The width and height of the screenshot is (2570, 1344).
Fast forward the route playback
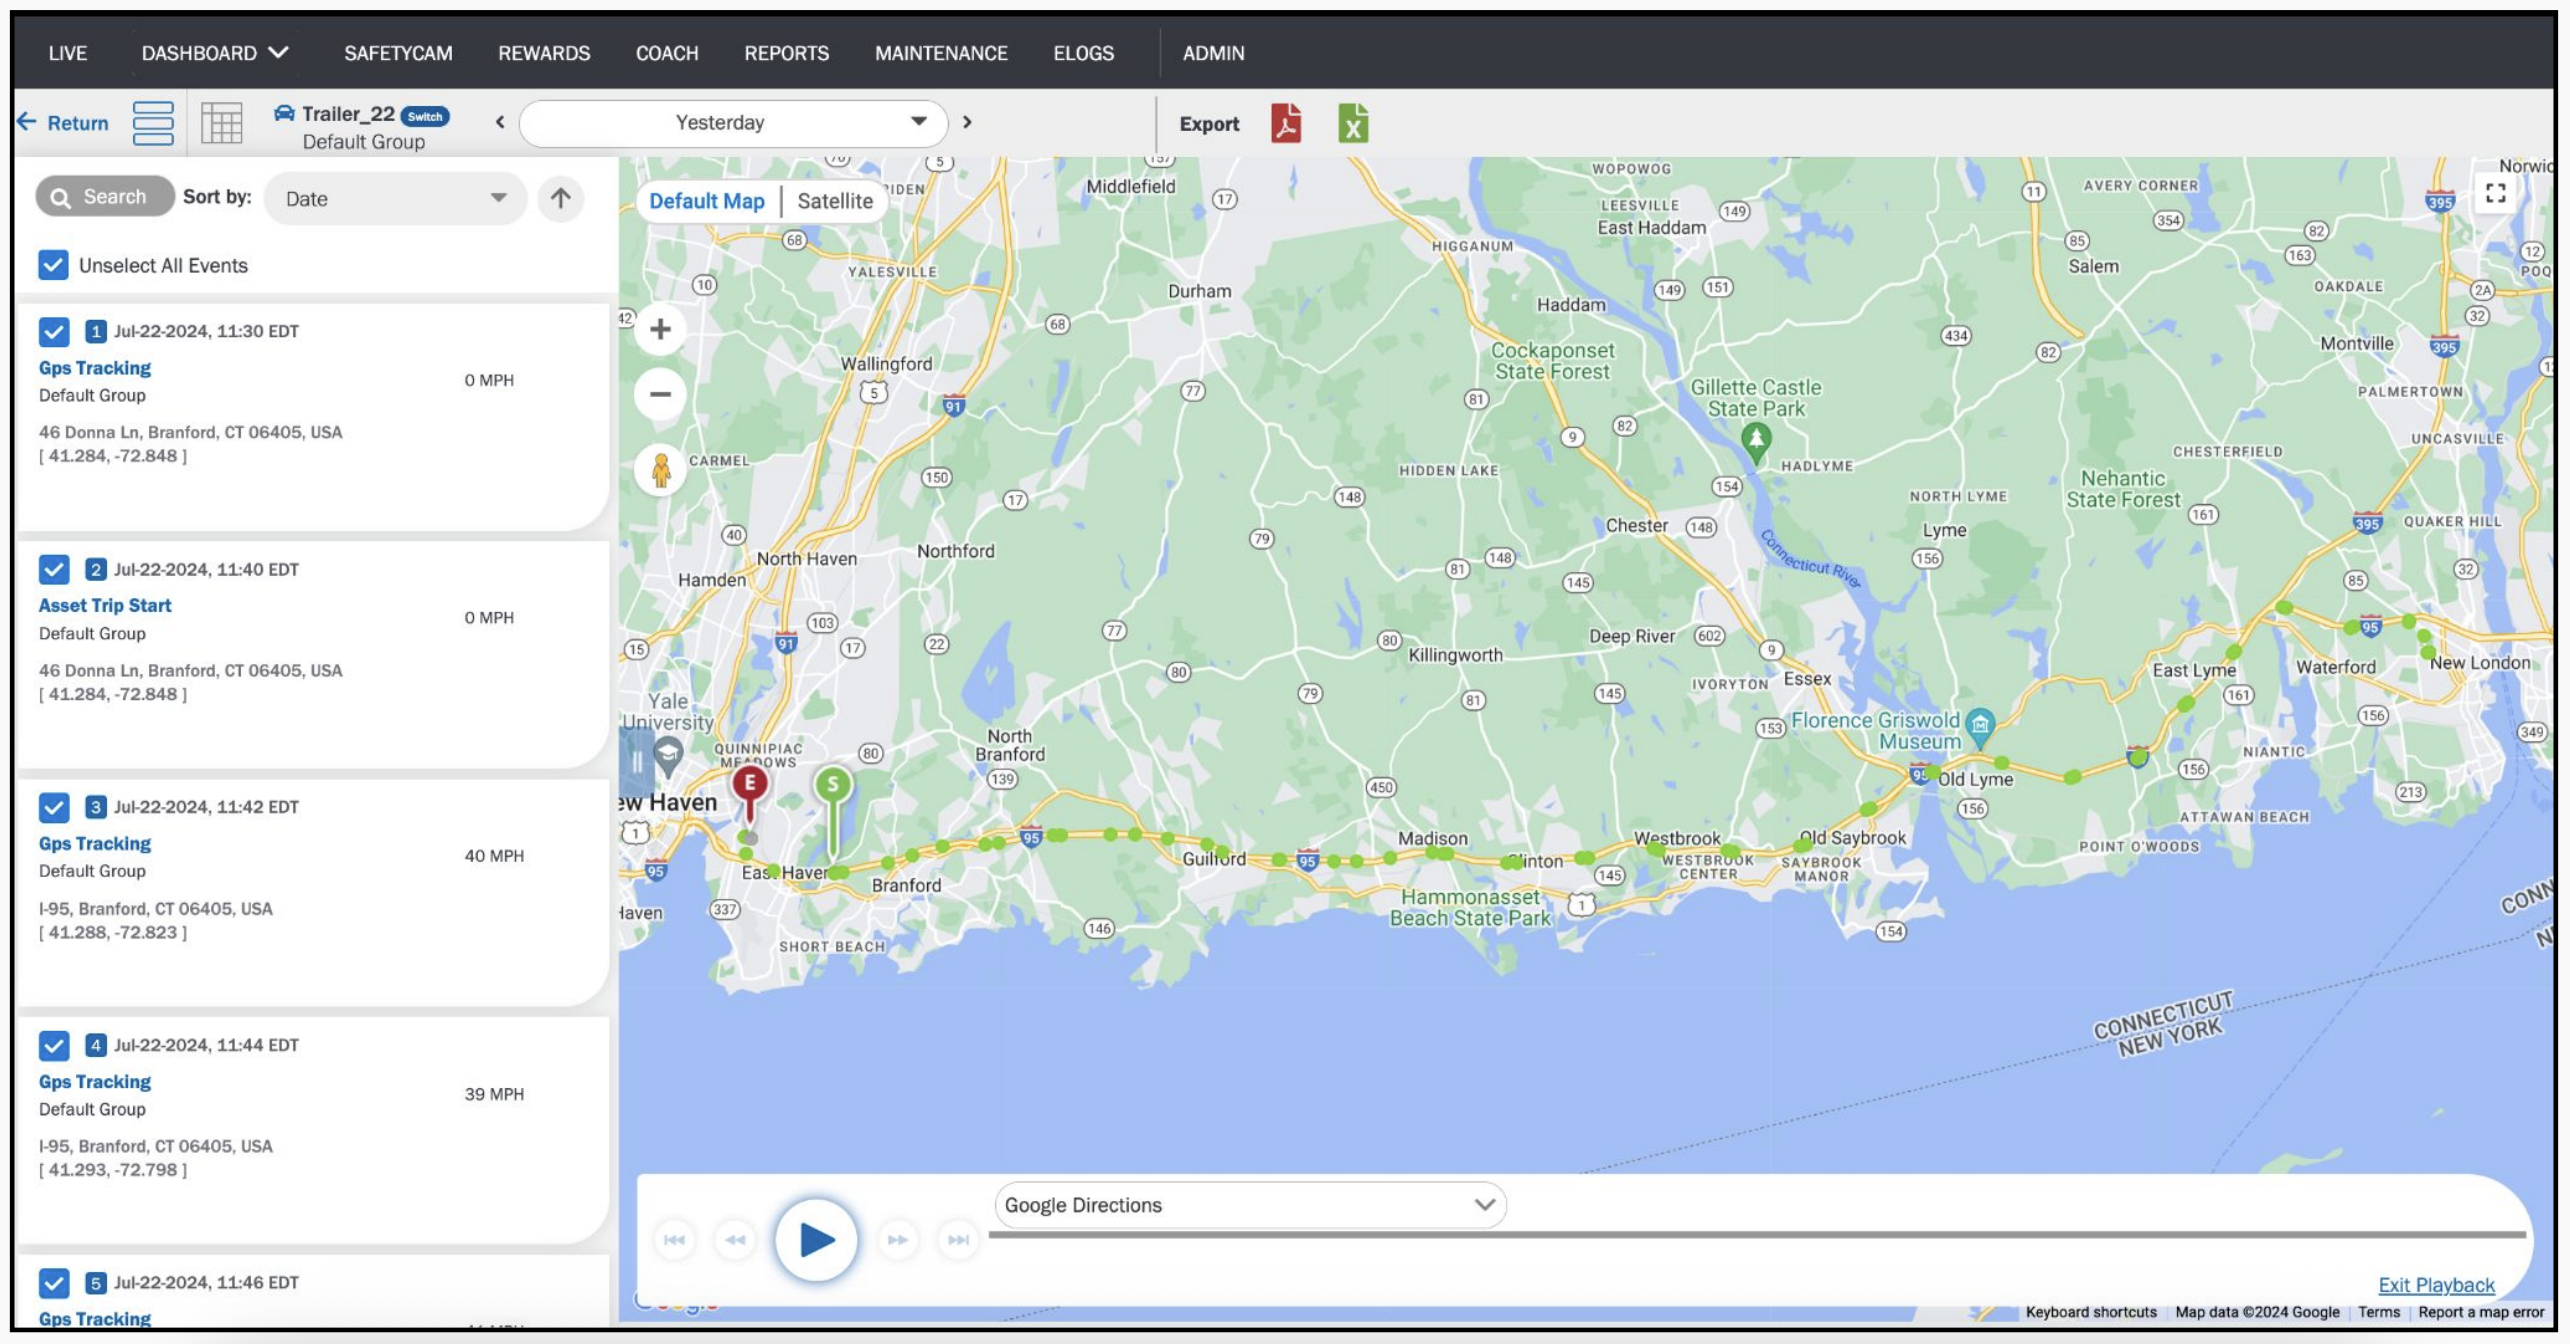[898, 1240]
